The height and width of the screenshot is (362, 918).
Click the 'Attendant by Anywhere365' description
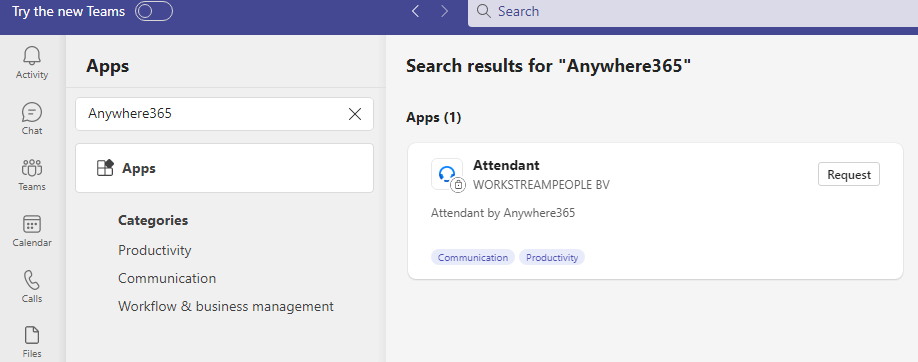pyautogui.click(x=503, y=213)
